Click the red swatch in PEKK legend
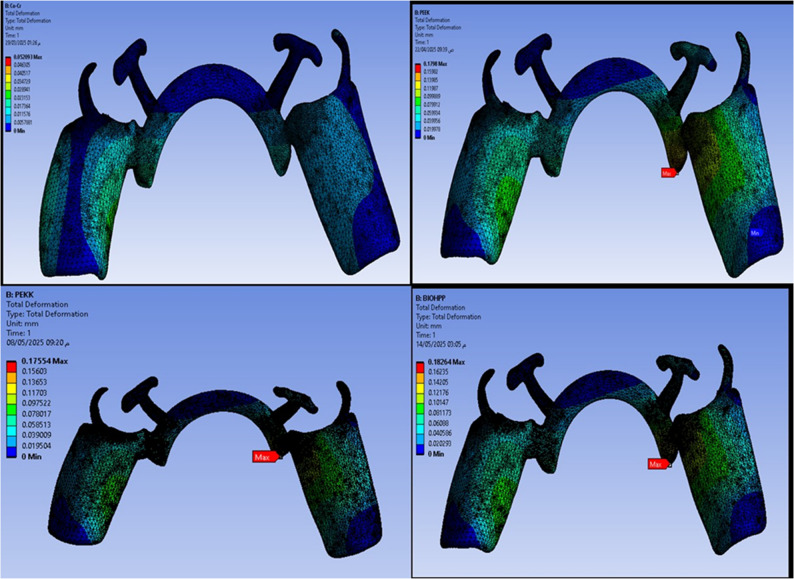 pos(11,367)
